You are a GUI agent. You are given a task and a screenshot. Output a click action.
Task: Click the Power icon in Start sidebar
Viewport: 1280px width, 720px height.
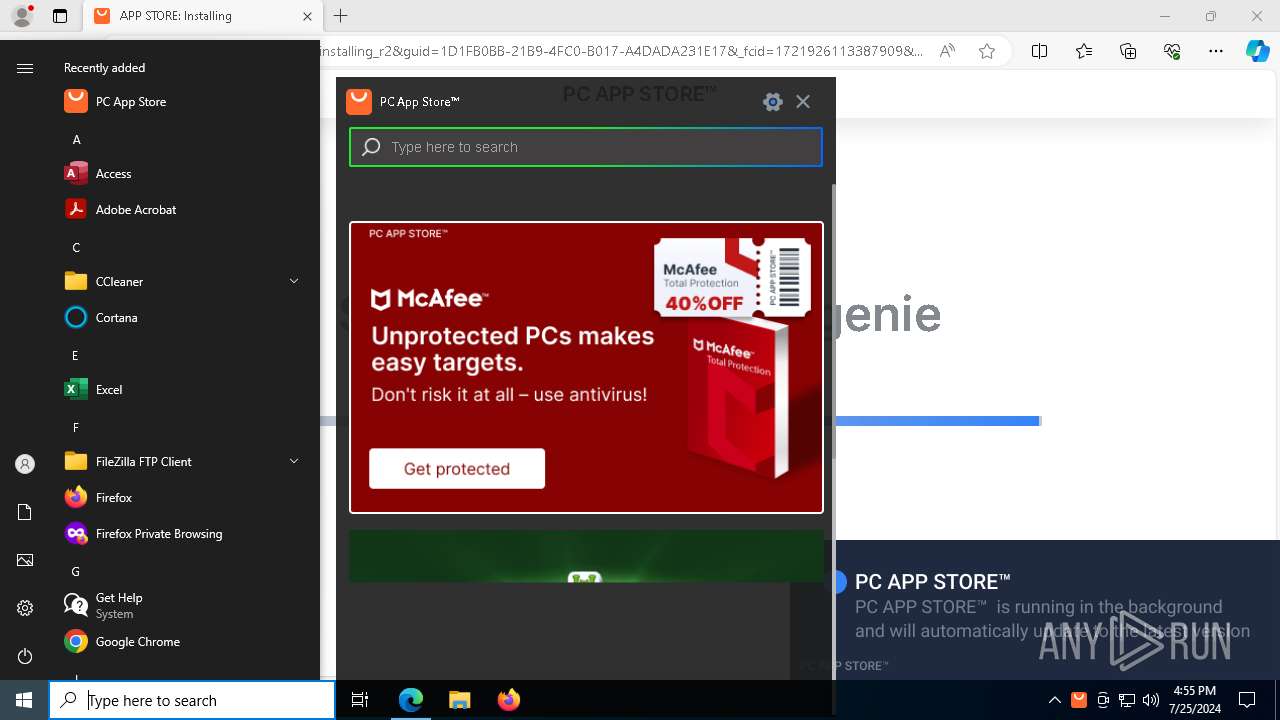click(25, 656)
